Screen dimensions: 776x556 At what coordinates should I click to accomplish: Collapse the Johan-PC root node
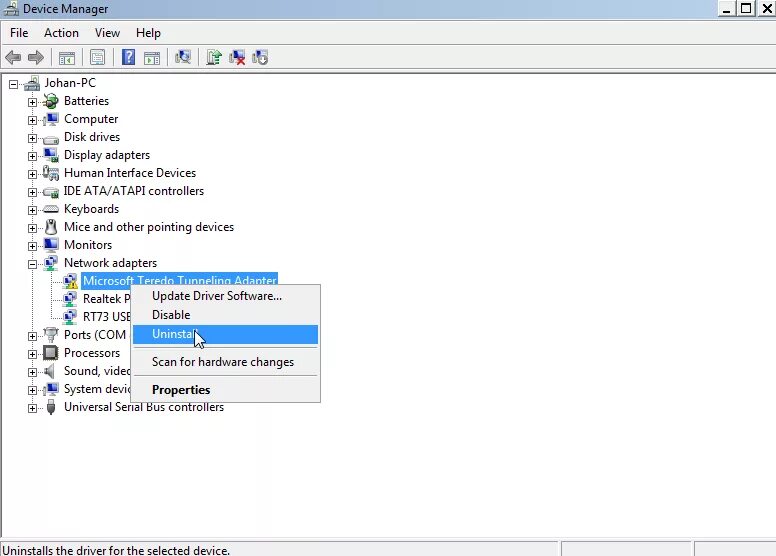coord(13,84)
